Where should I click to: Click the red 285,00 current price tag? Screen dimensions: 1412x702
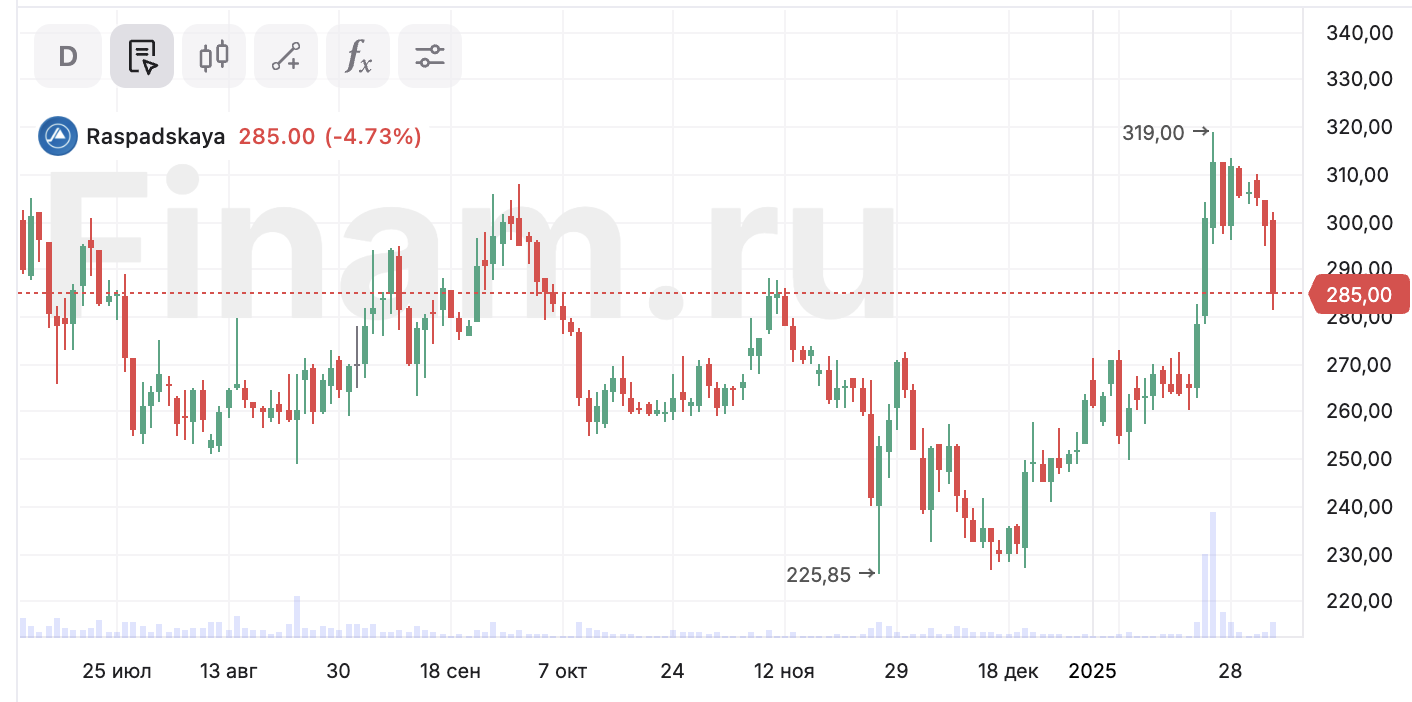point(1358,295)
